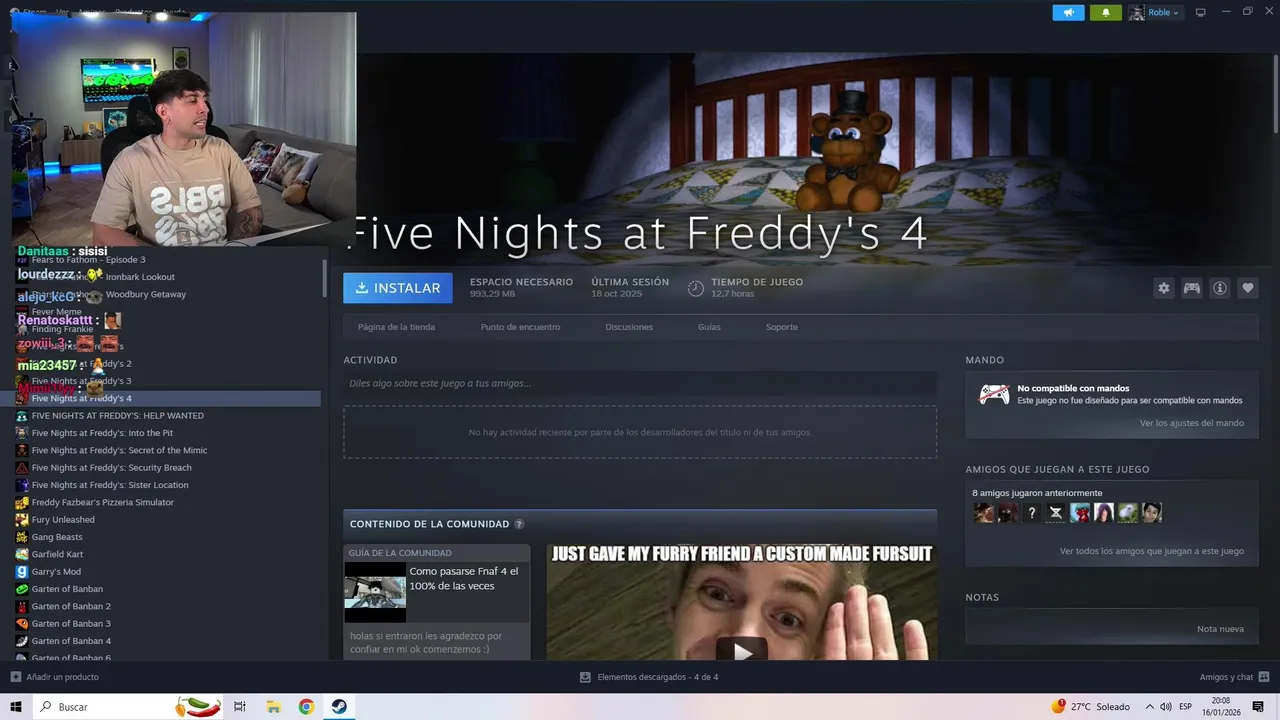Select Five Nights at Freddy's: Secret of the Mimic
The image size is (1280, 720).
coord(119,450)
